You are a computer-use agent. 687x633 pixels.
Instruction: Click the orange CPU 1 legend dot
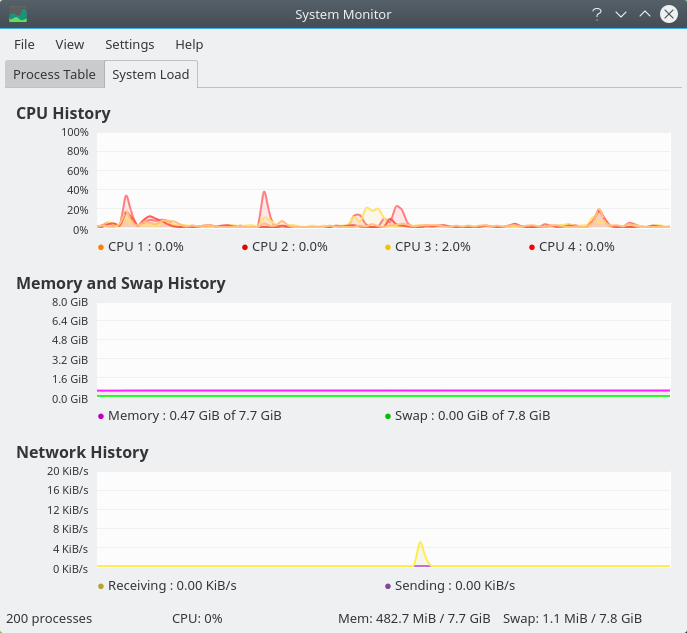point(101,247)
